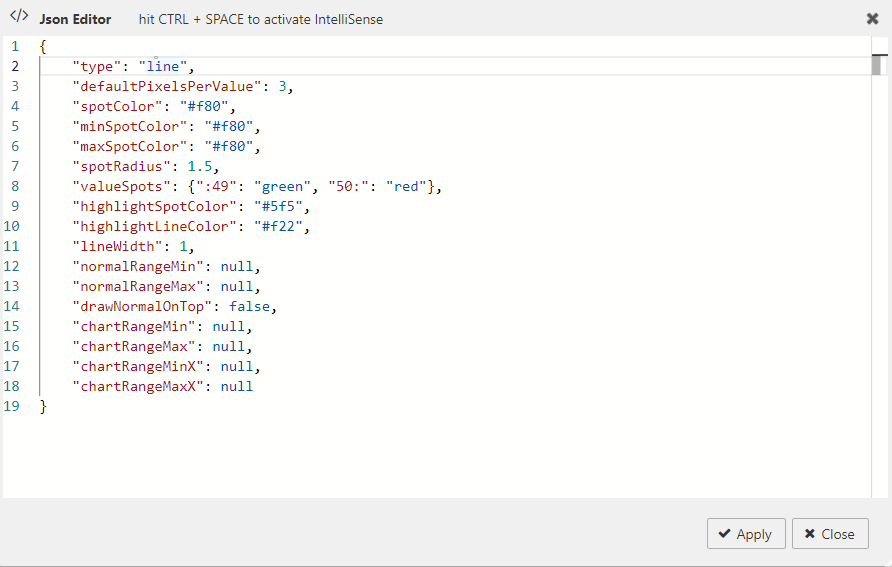This screenshot has width=892, height=567.
Task: Click the vertical scrollbar thumb in the editor
Action: [x=878, y=65]
